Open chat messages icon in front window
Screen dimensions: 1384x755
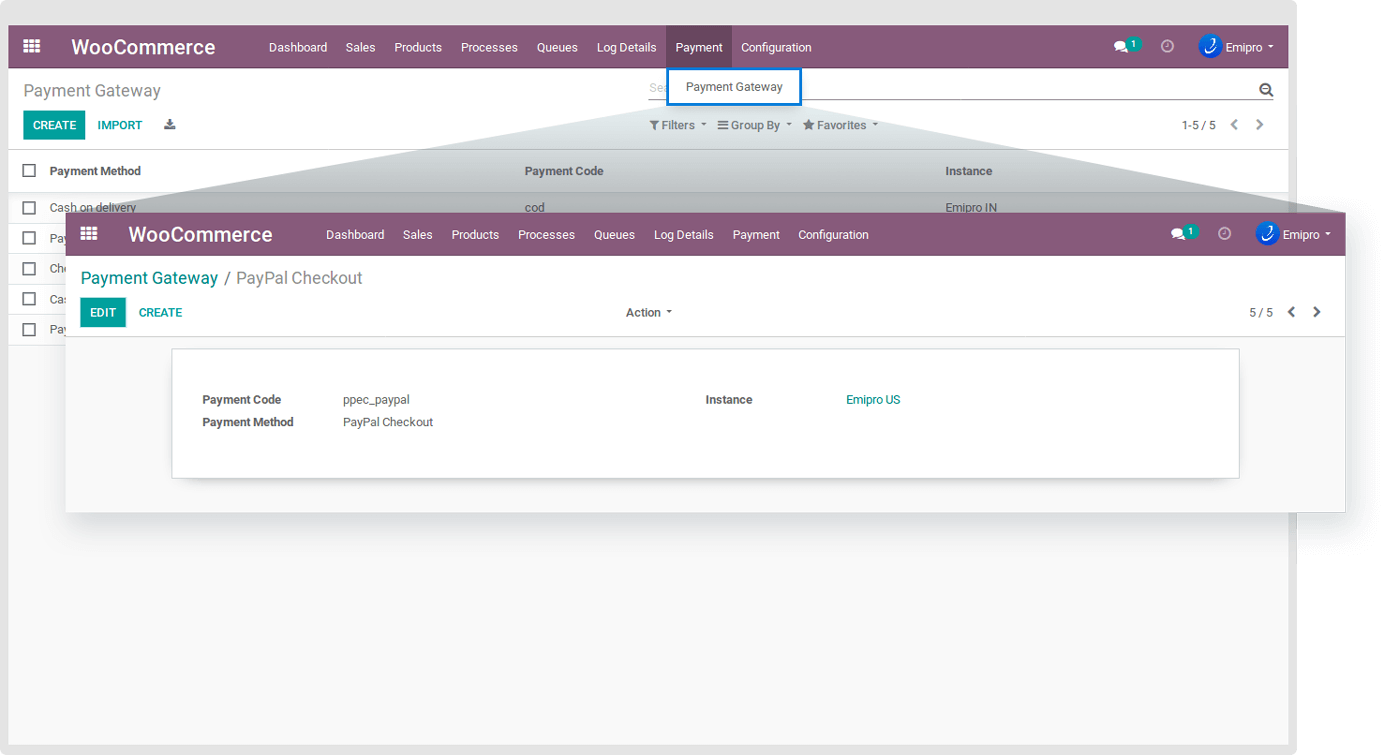click(x=1178, y=234)
